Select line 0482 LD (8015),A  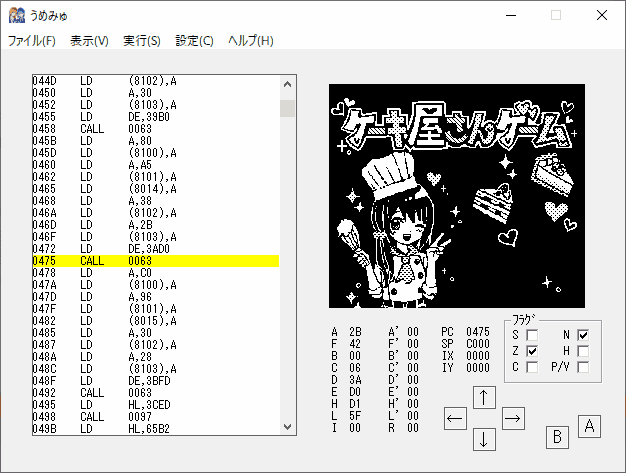pos(156,321)
